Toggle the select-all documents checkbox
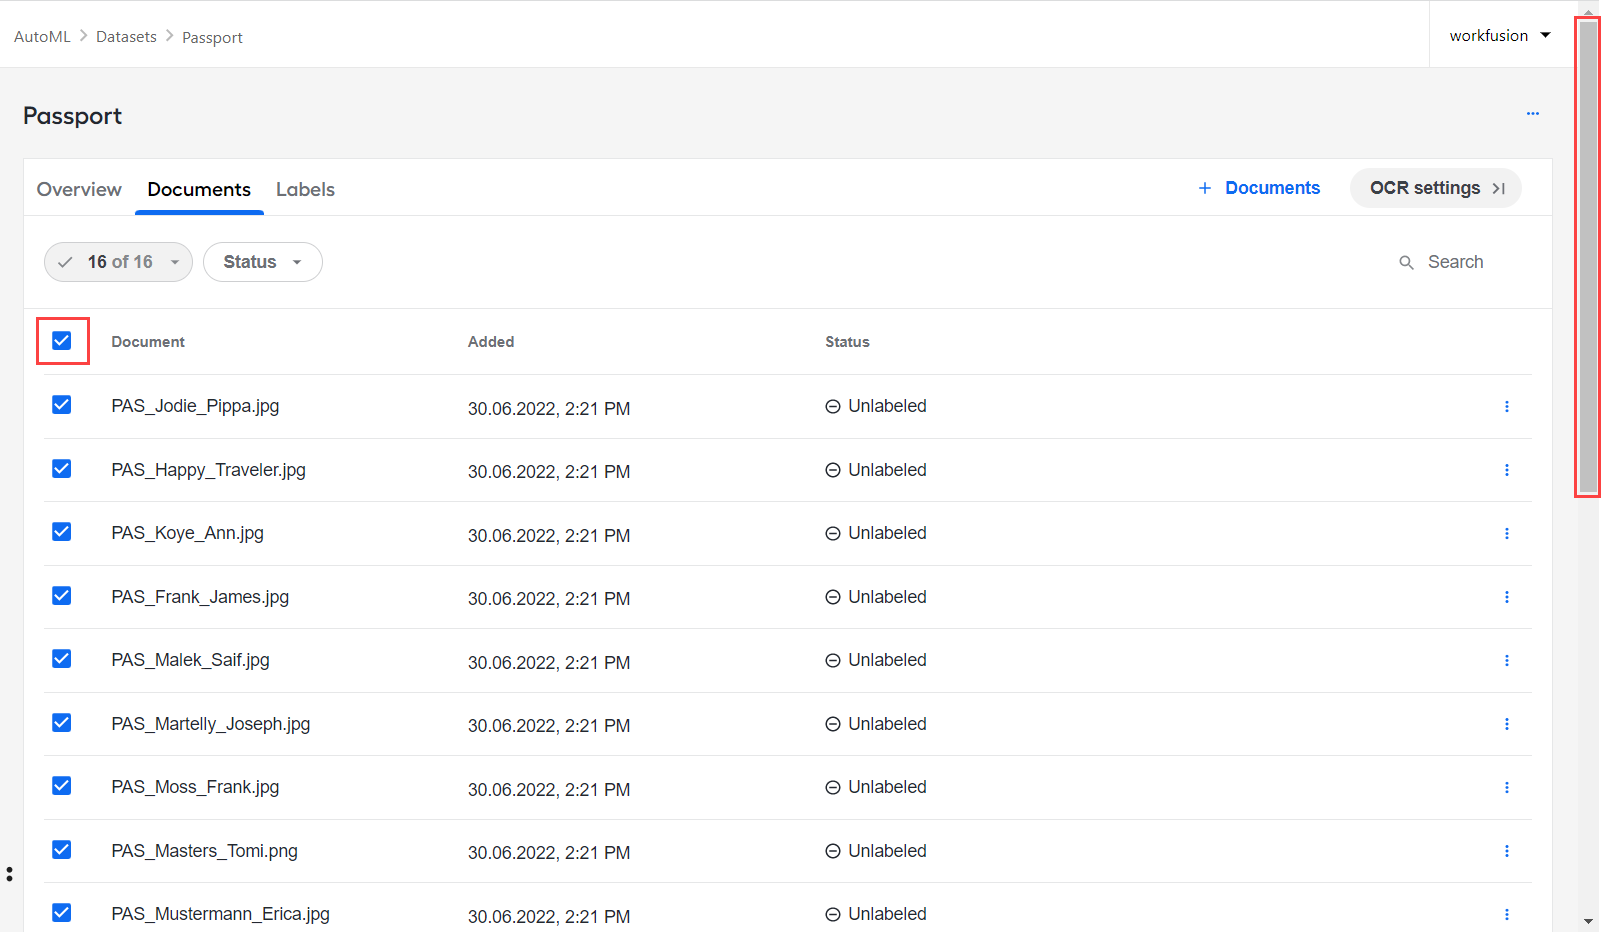This screenshot has height=932, width=1601. pyautogui.click(x=62, y=341)
